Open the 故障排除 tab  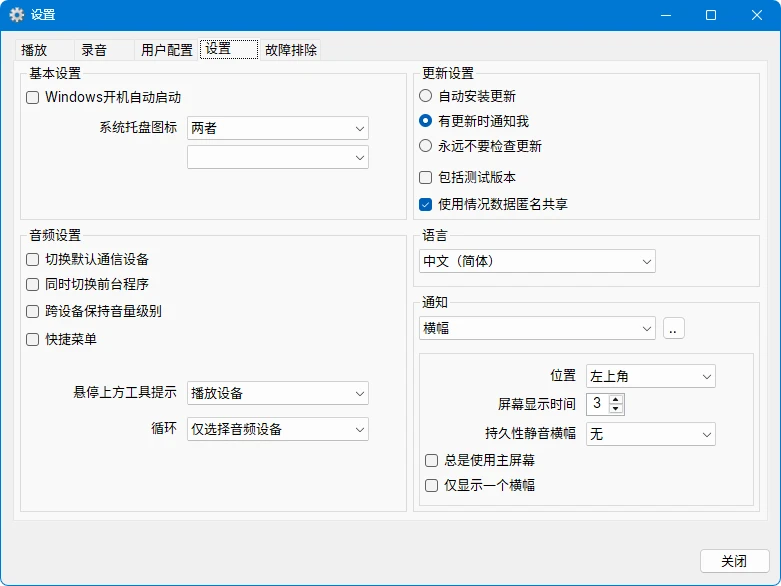pos(290,50)
